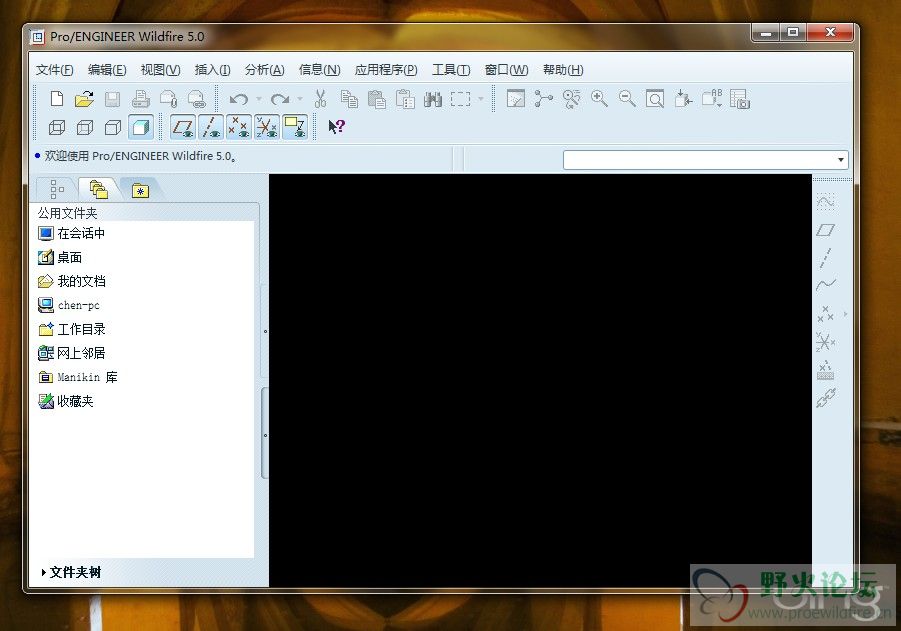Switch display to shading mode
901x631 pixels.
tap(141, 127)
